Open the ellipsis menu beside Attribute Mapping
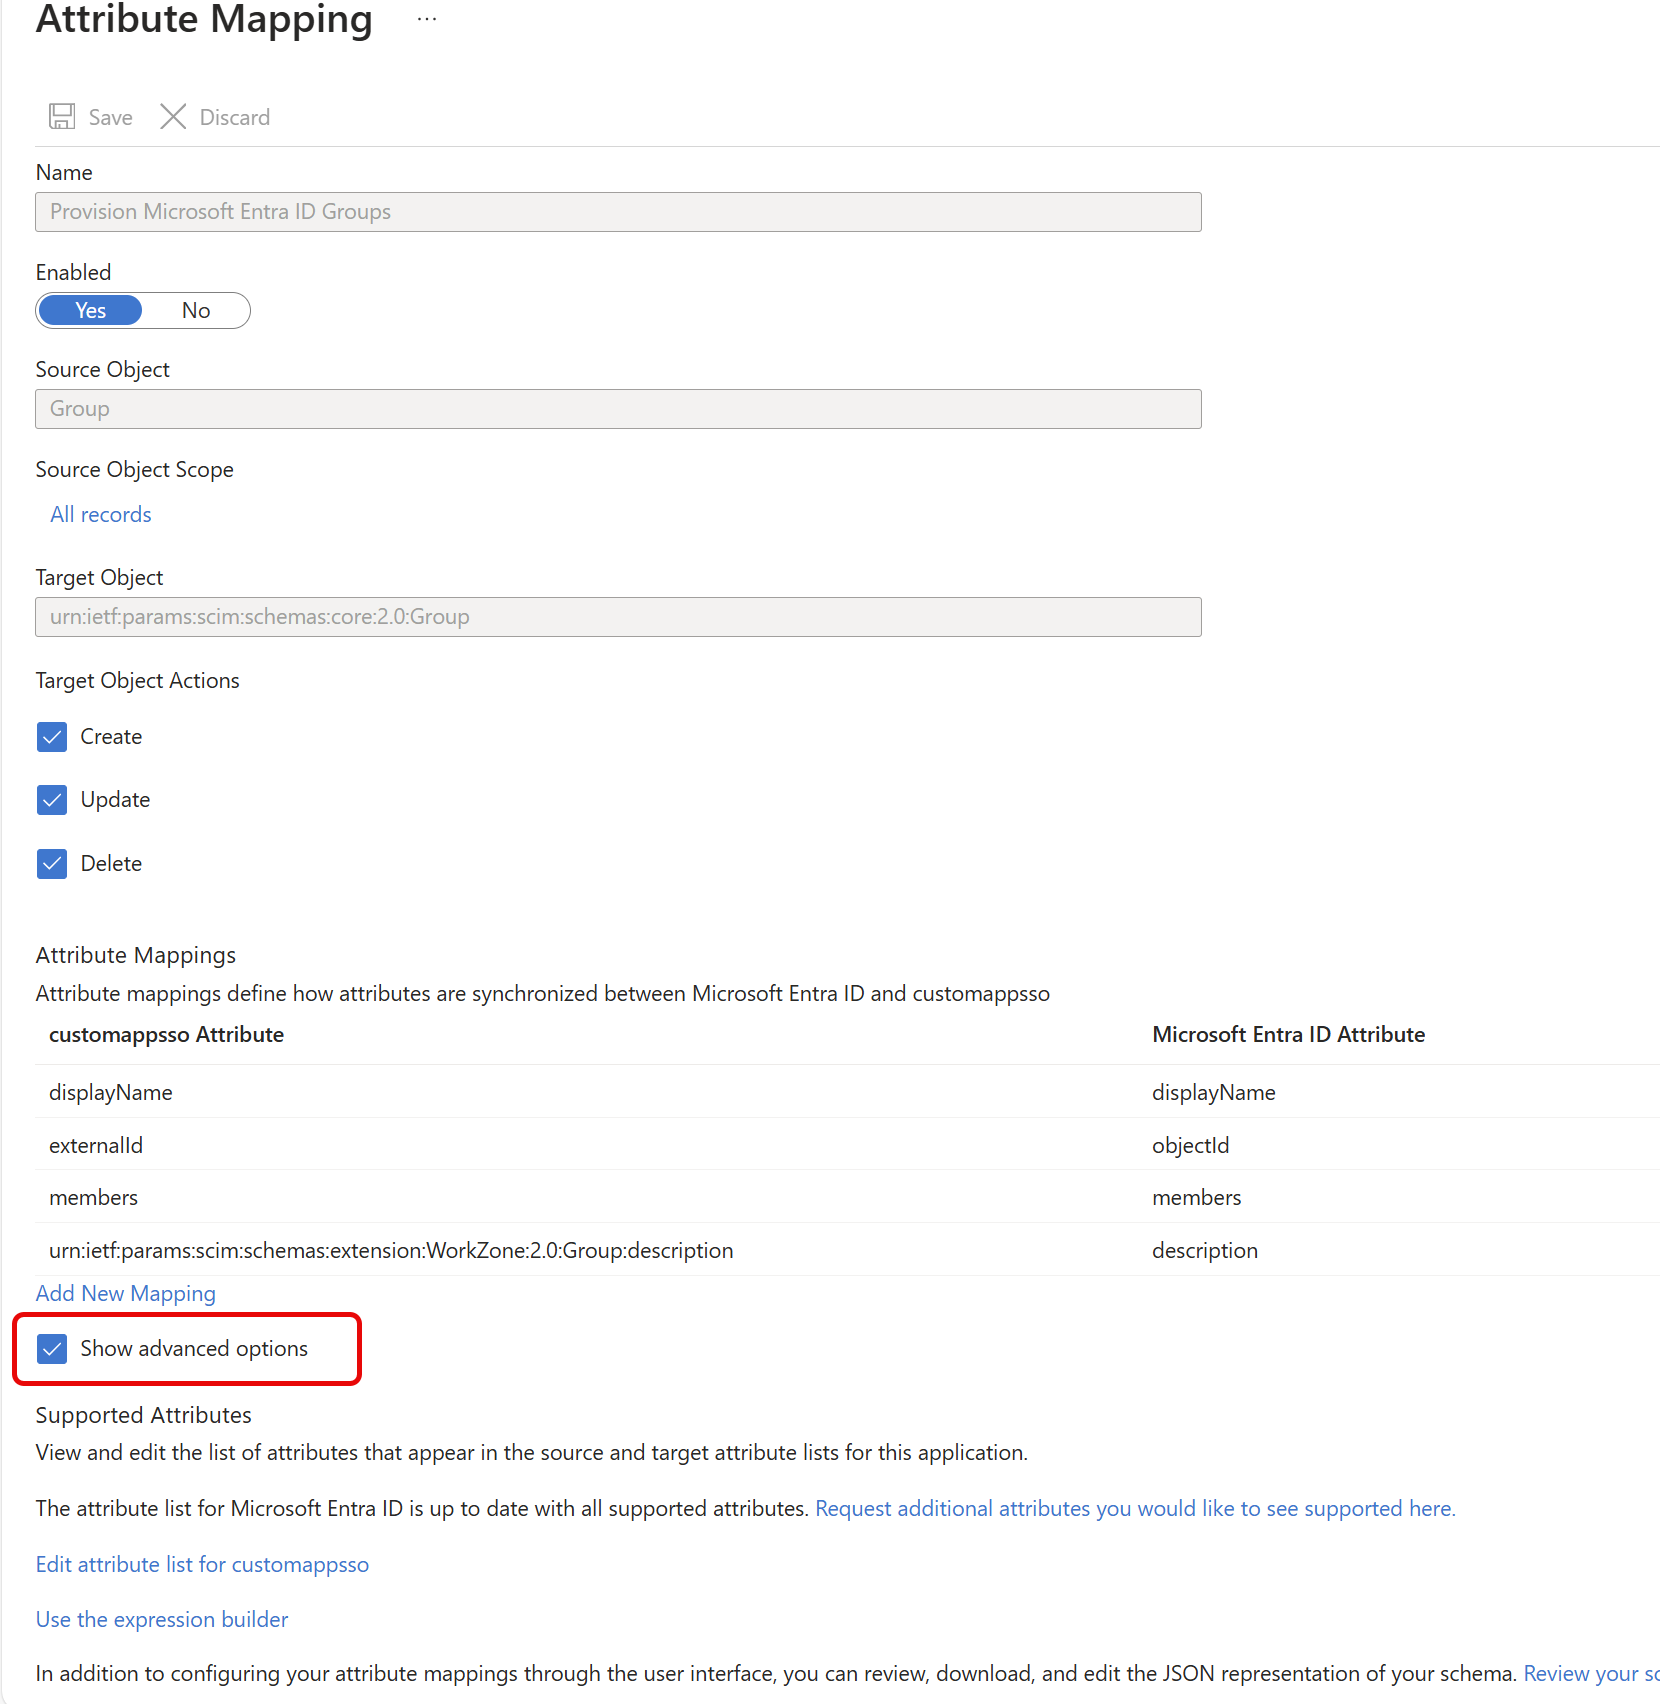Image resolution: width=1660 pixels, height=1704 pixels. [427, 20]
